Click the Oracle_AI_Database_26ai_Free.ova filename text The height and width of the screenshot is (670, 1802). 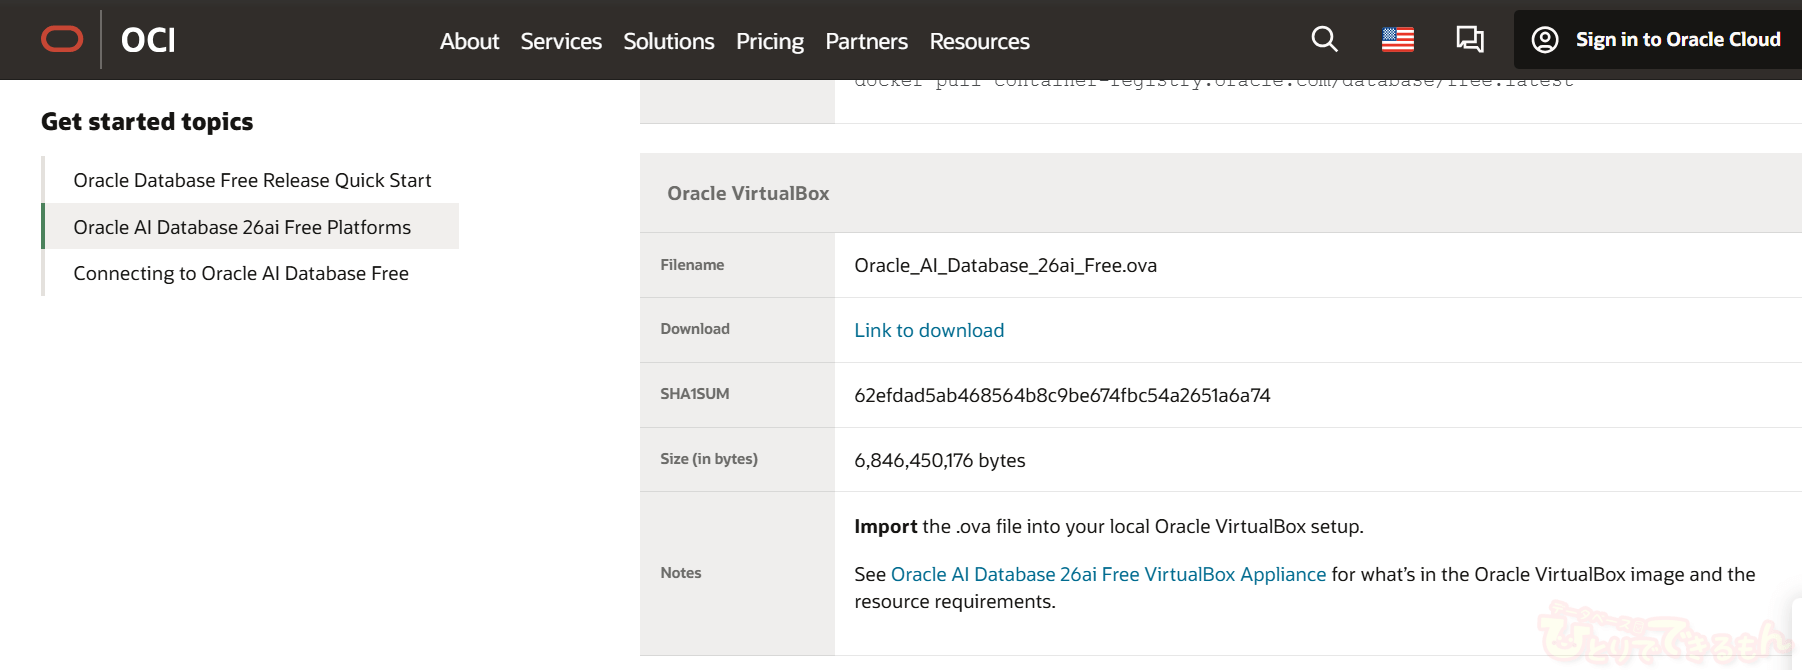1005,265
